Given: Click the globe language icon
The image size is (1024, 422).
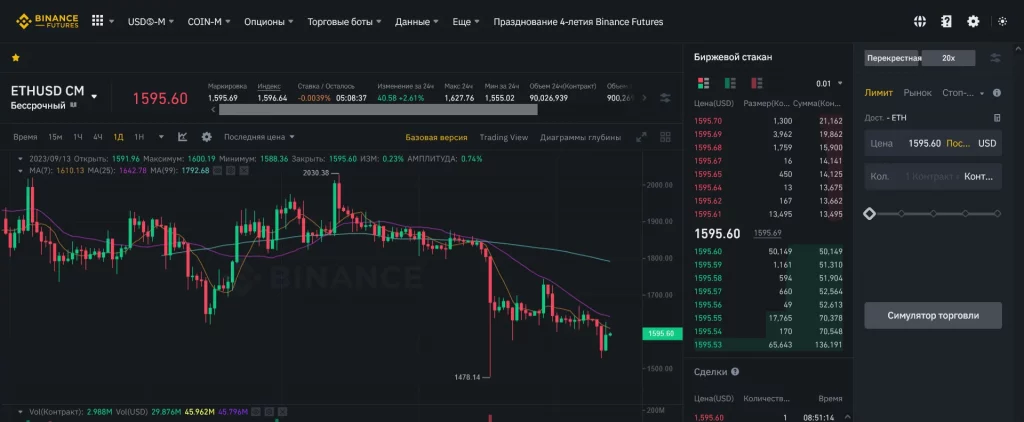Looking at the screenshot, I should tap(920, 22).
